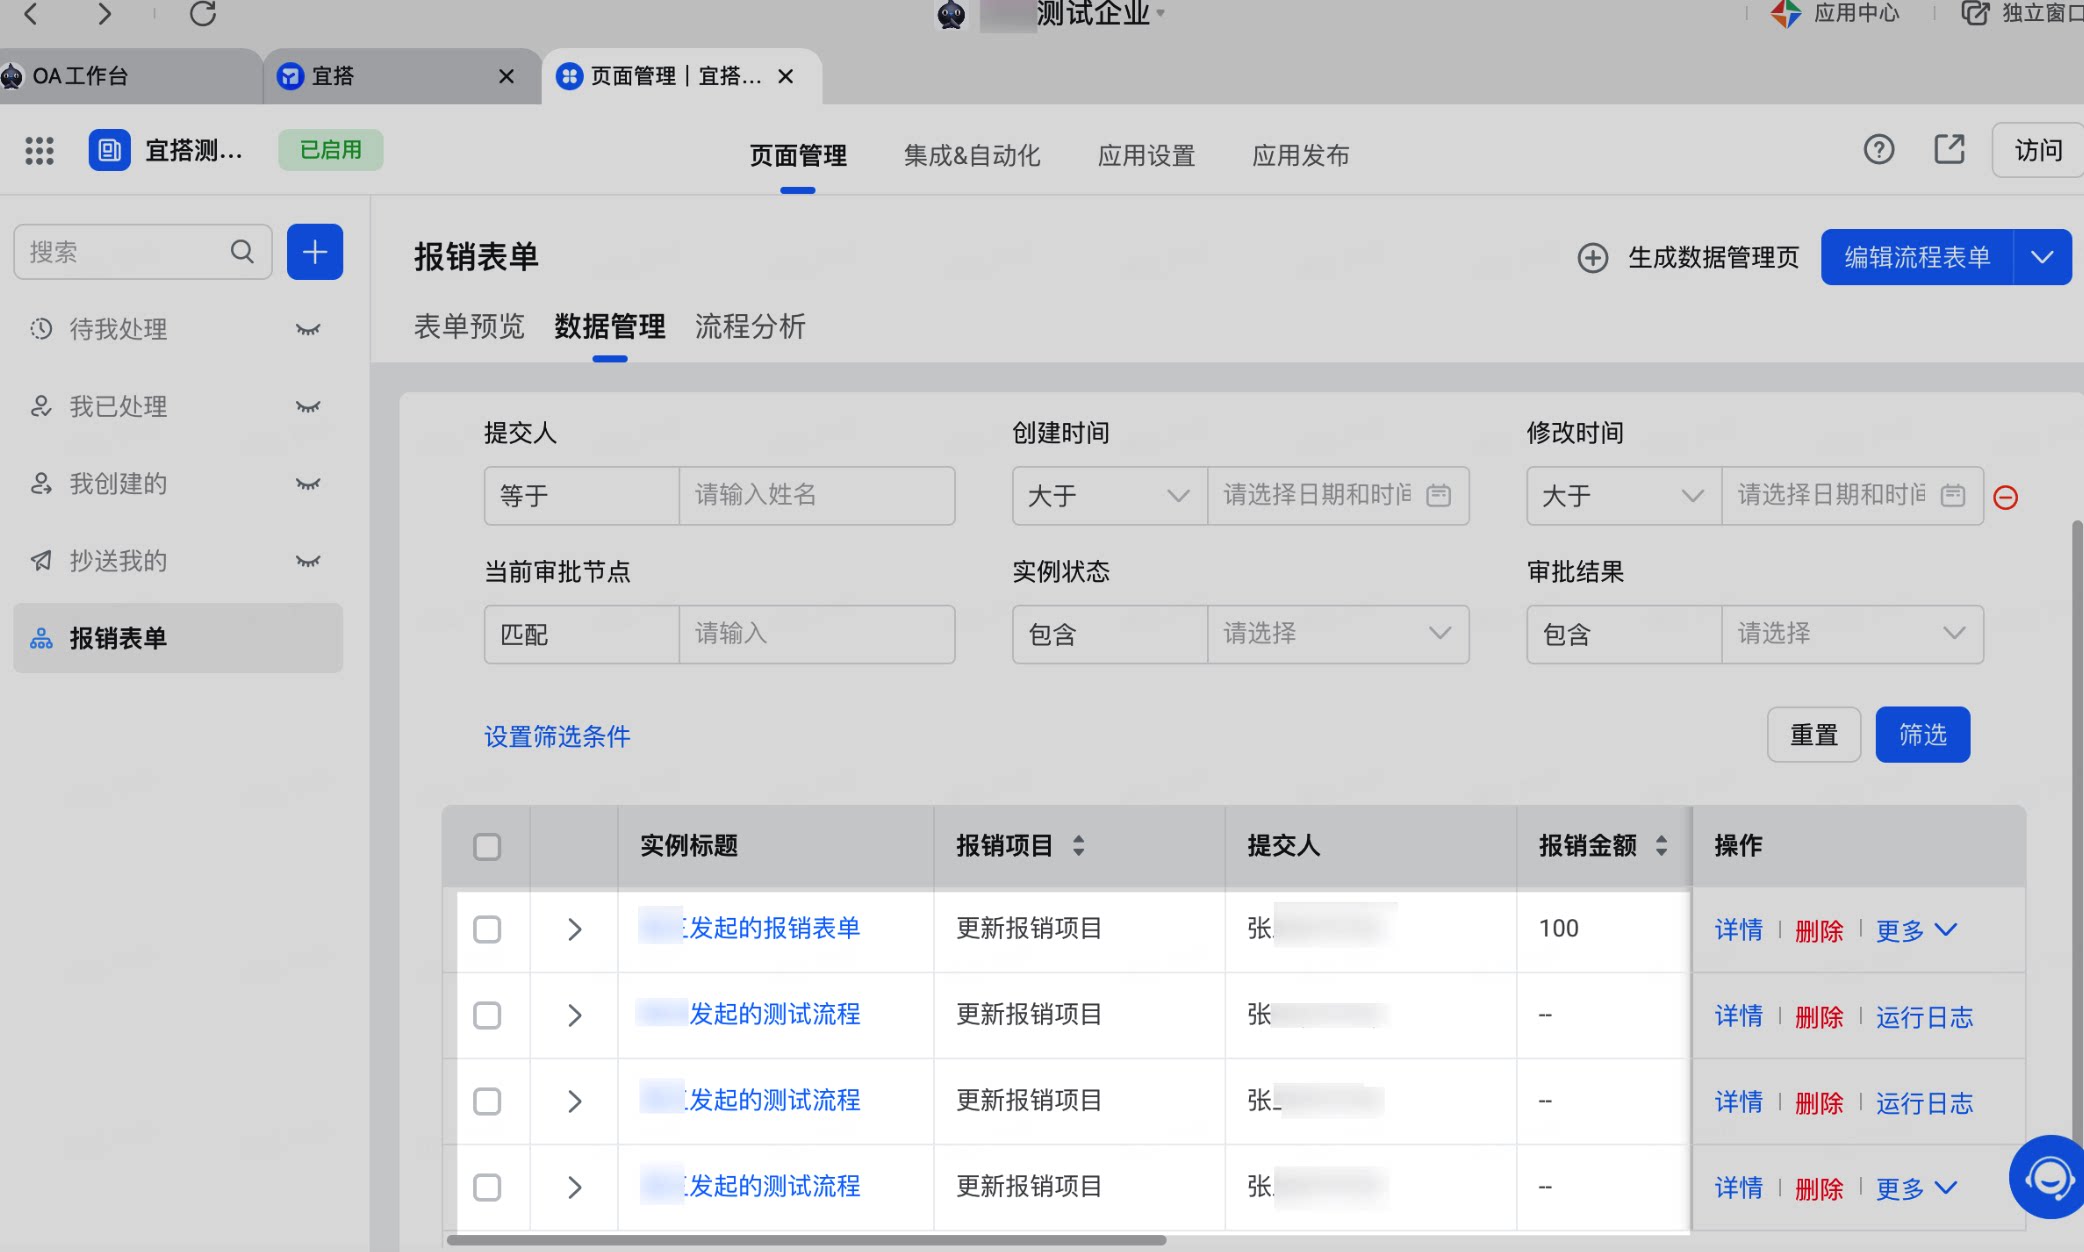Open the 创建时间 operator dropdown 大于
This screenshot has height=1252, width=2084.
(x=1109, y=496)
